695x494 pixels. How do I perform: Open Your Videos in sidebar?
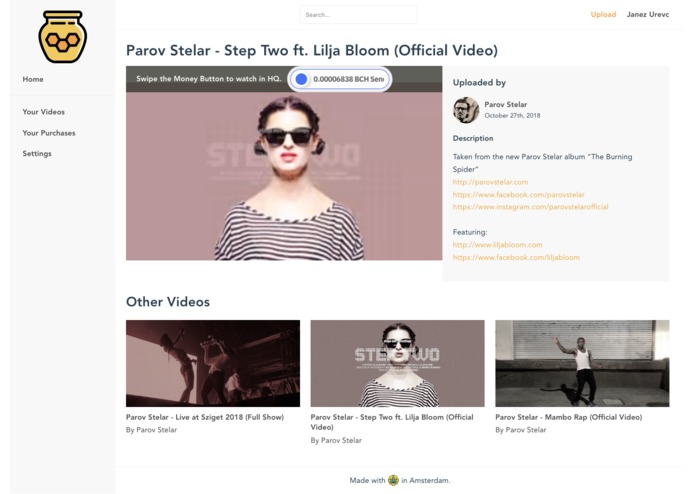pos(43,112)
